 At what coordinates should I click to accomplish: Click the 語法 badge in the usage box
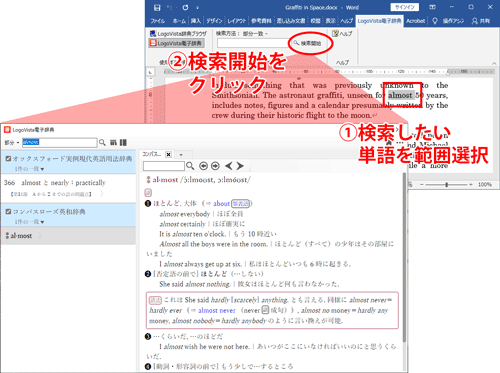[155, 300]
